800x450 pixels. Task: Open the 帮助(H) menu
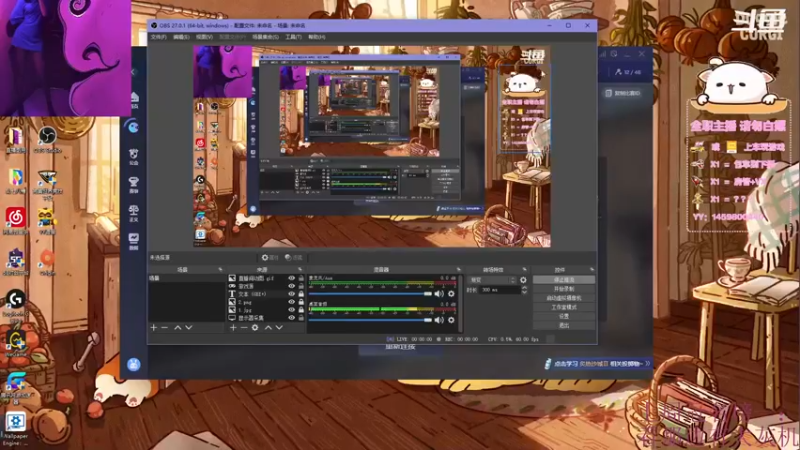317,37
